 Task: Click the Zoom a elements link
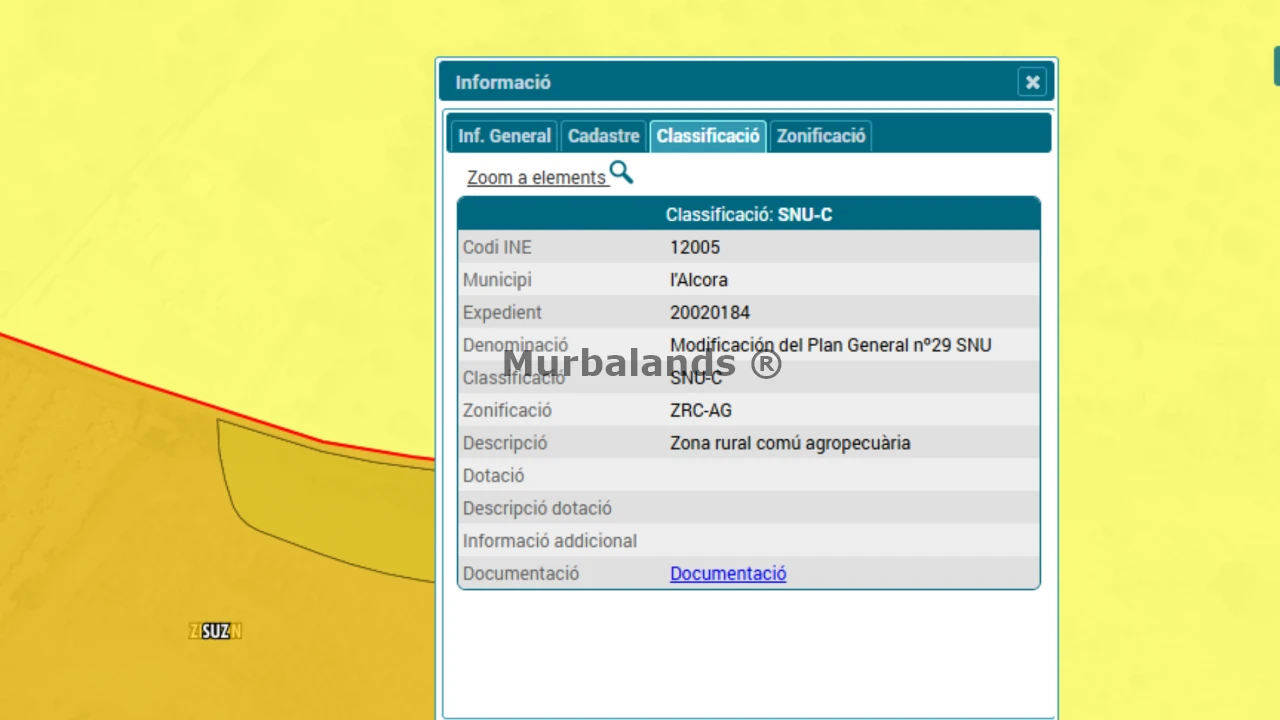coord(537,177)
